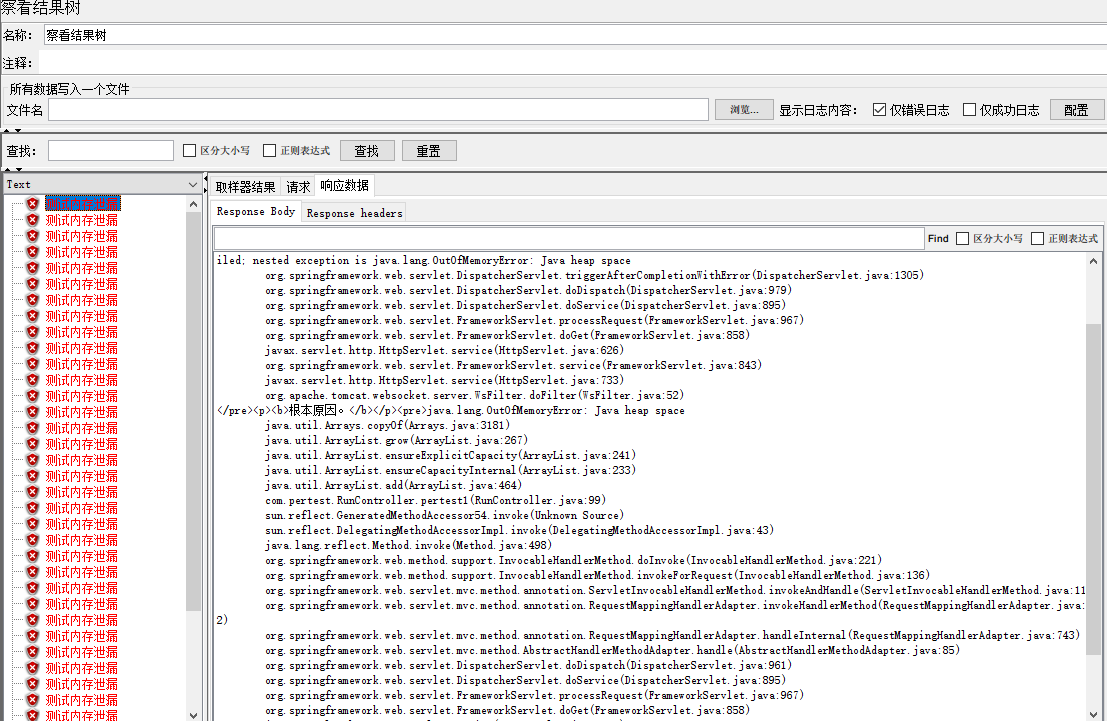Click into the 文件名 input field
1107x721 pixels.
(x=378, y=110)
